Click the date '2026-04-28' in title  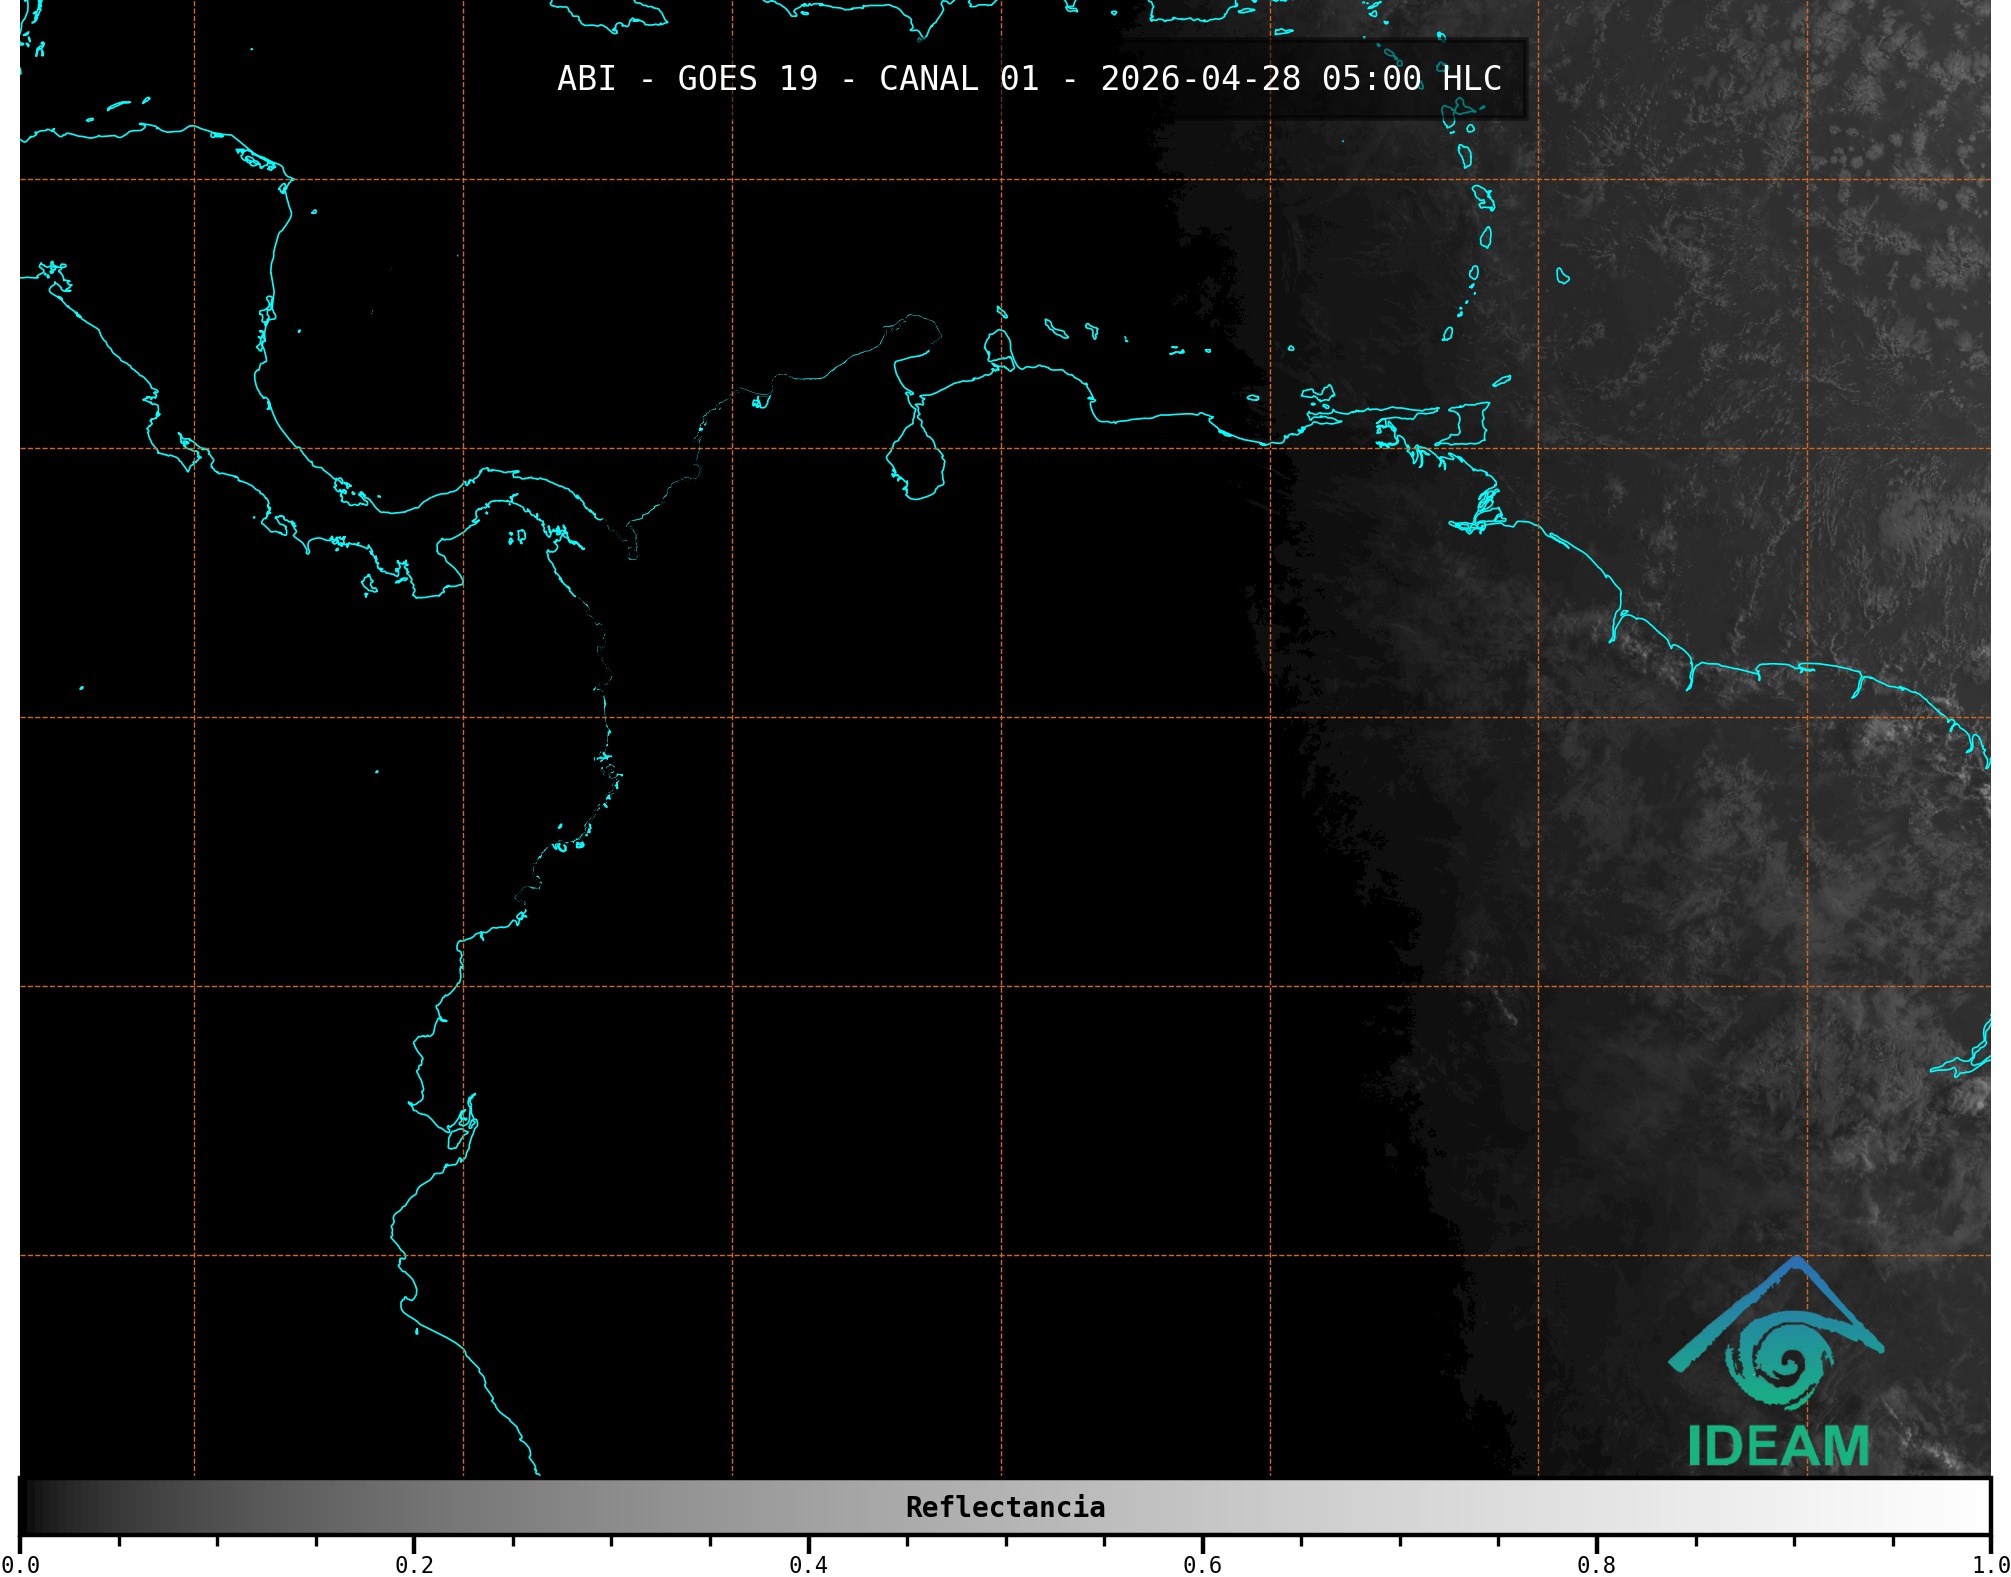(1200, 79)
